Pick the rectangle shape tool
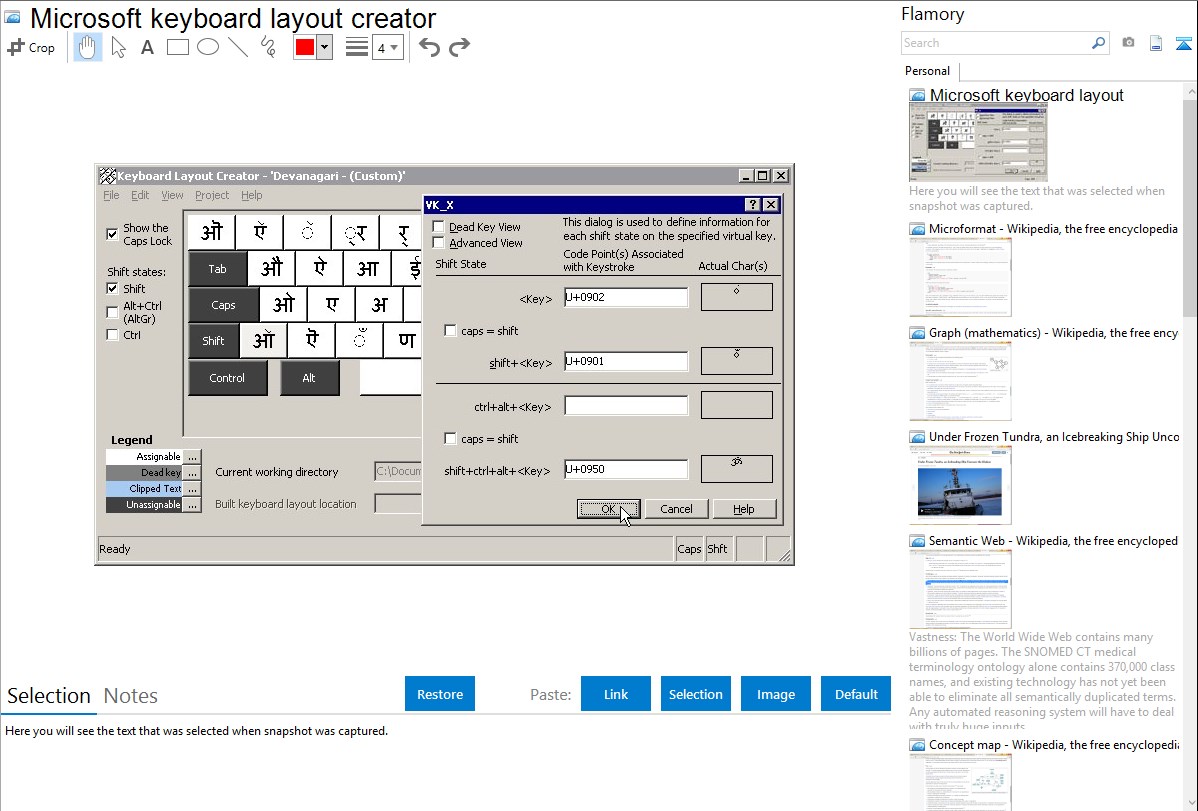The height and width of the screenshot is (811, 1198). click(x=178, y=47)
